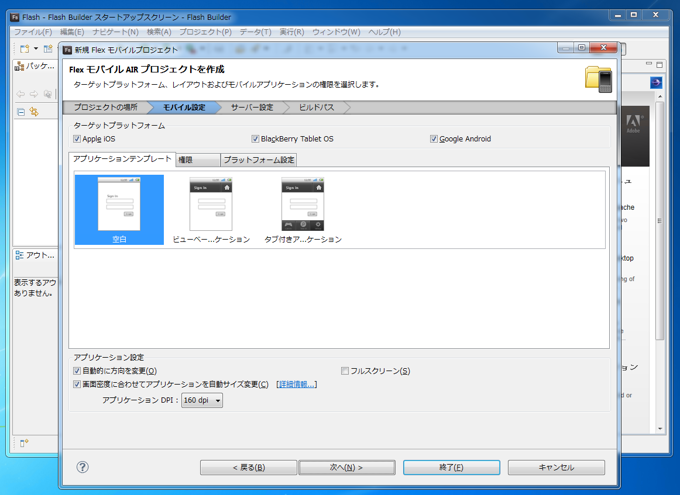
Task: Toggle the BlackBerry Tablet OS checkbox
Action: tap(255, 139)
